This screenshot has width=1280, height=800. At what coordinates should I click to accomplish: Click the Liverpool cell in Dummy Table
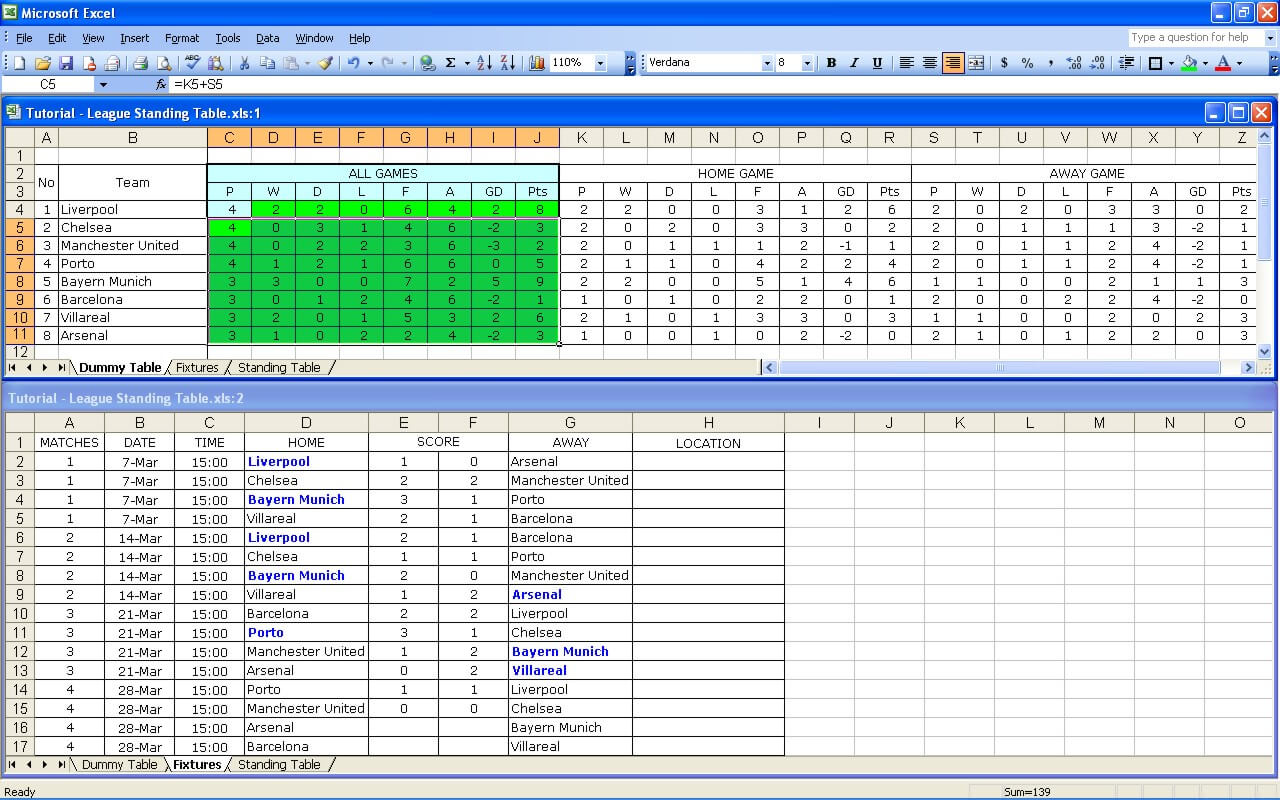point(132,209)
